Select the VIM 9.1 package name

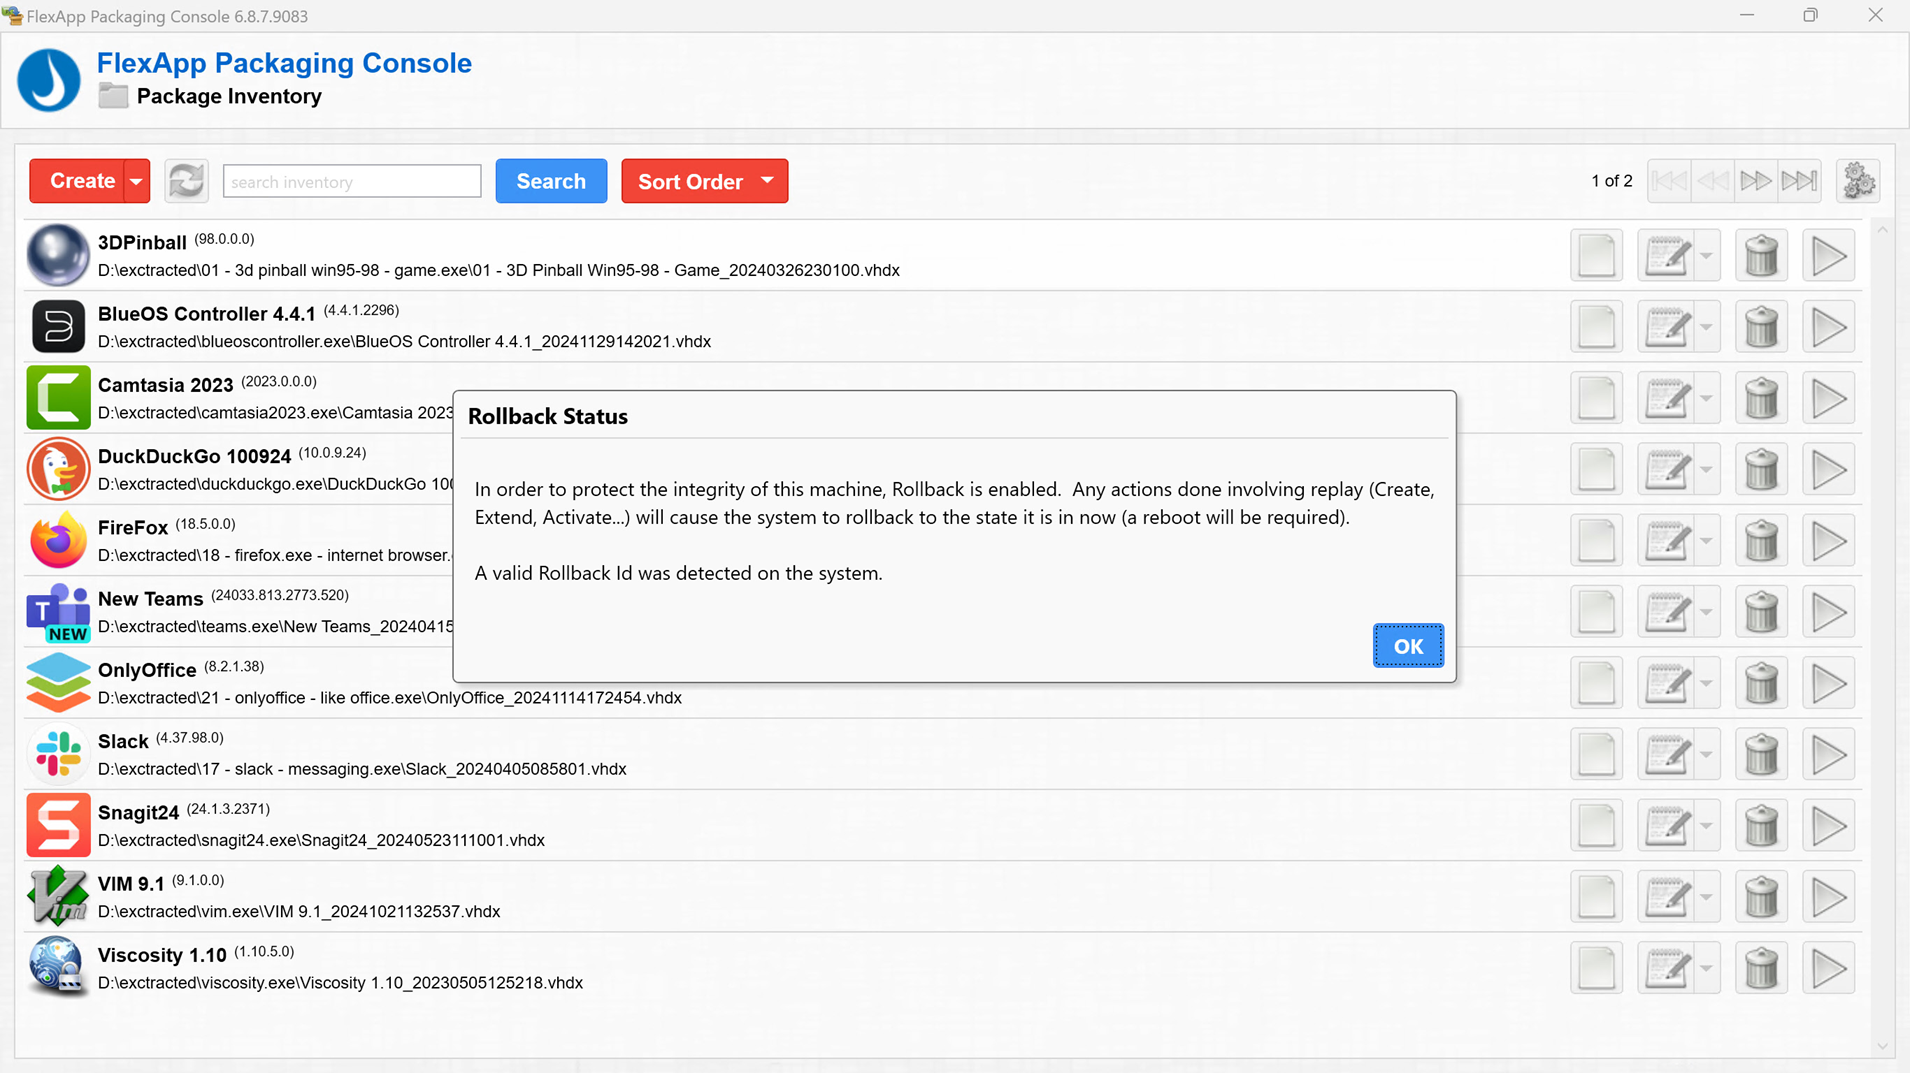click(131, 884)
